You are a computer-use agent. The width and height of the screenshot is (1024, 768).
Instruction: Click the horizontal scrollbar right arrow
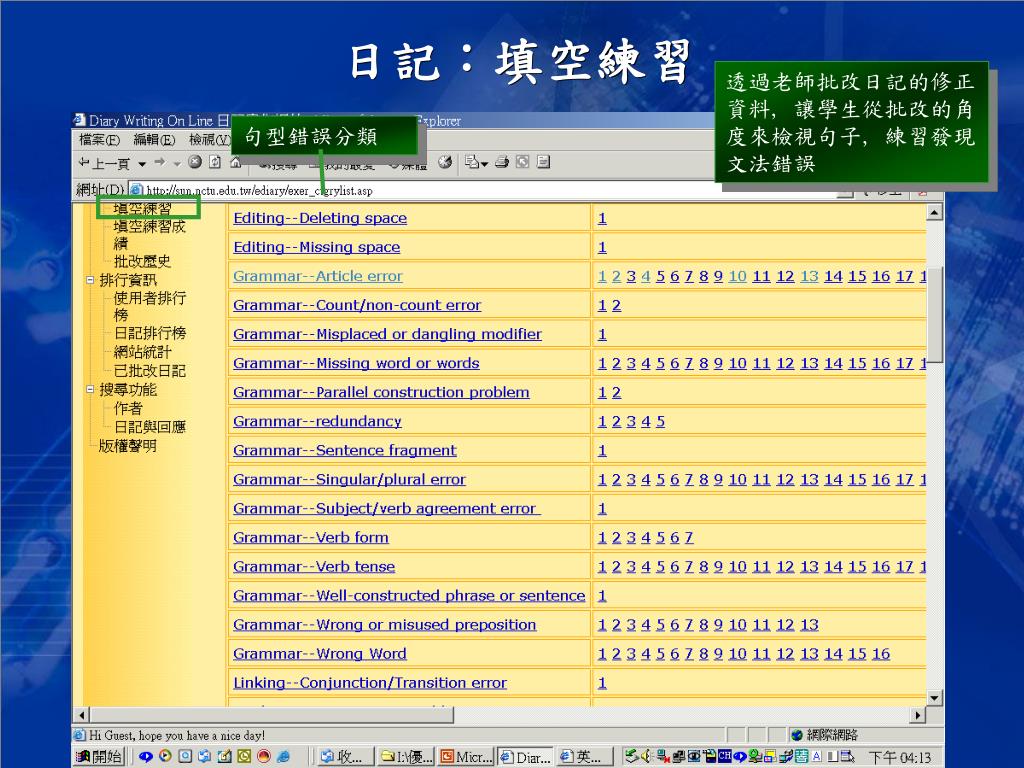pos(918,715)
